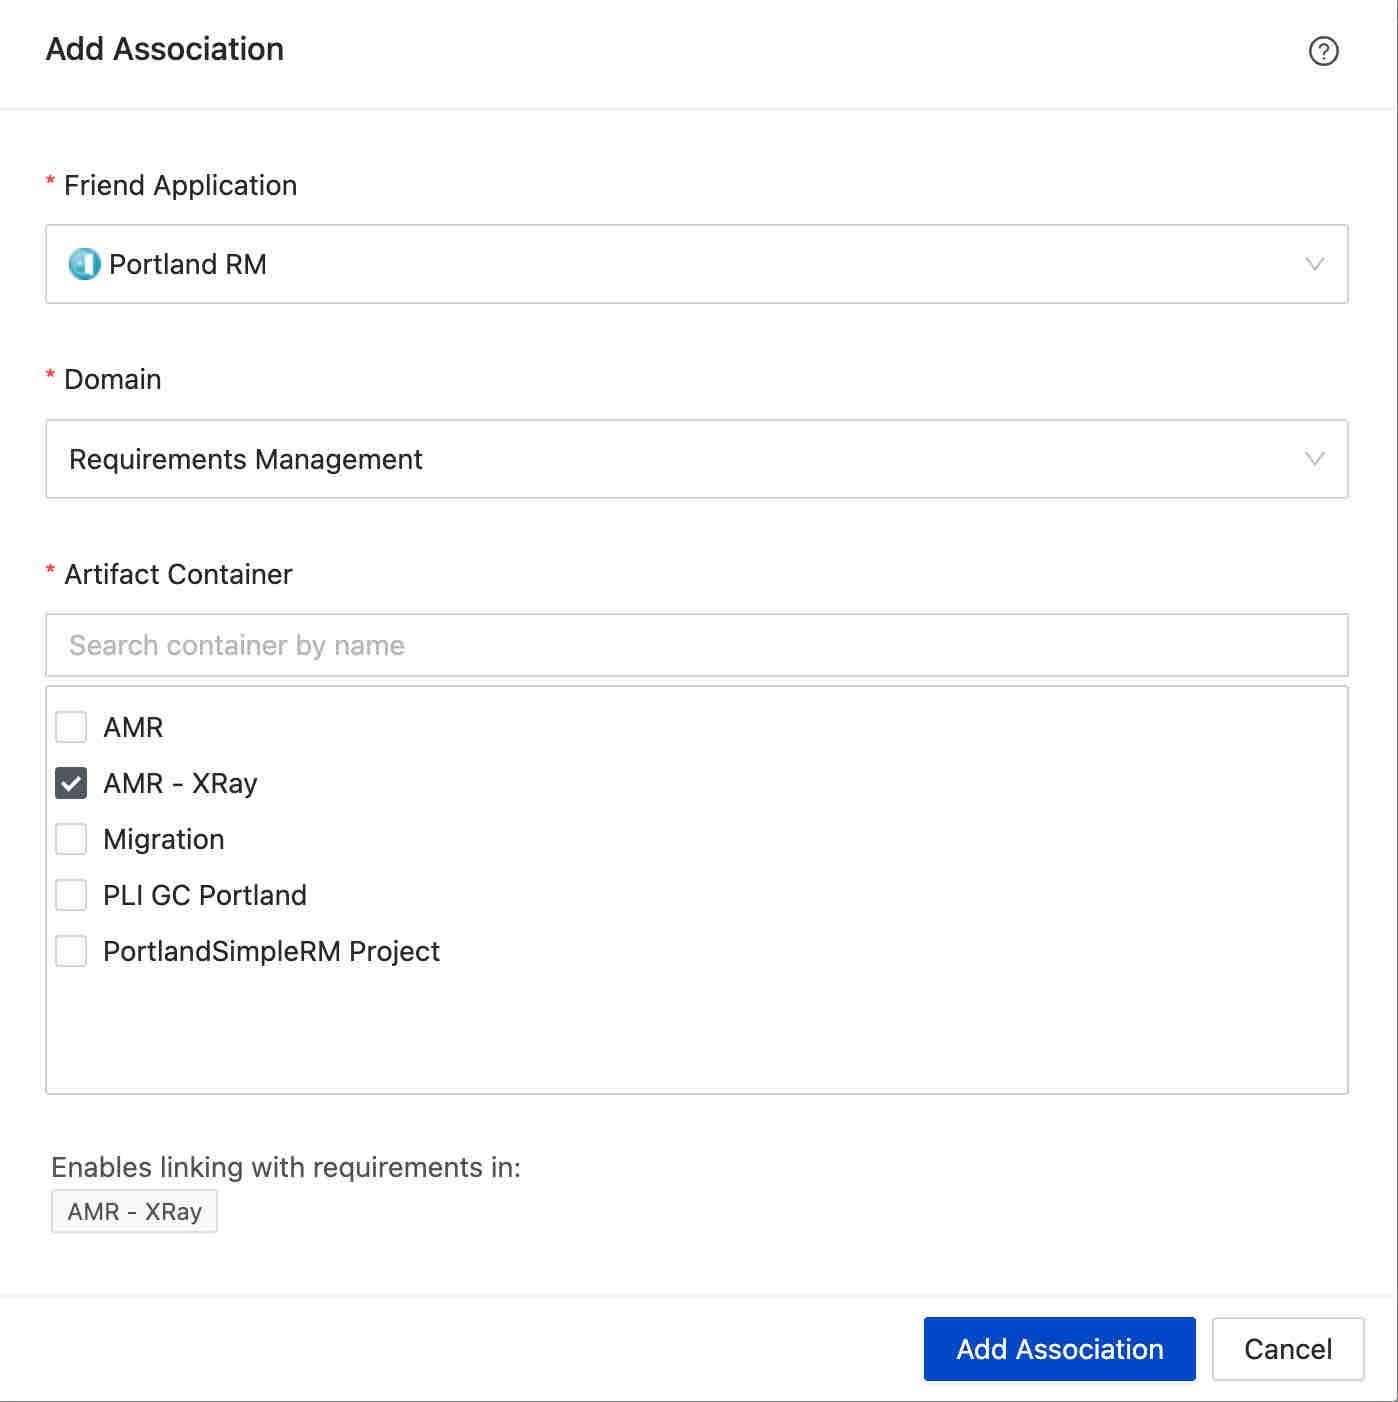Click the Portland RM application icon

pos(84,264)
